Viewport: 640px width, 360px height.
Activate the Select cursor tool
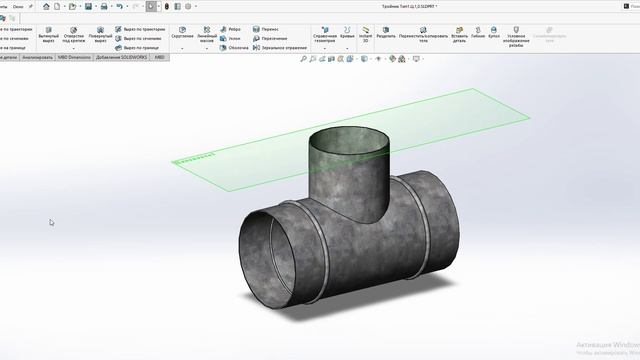point(151,6)
